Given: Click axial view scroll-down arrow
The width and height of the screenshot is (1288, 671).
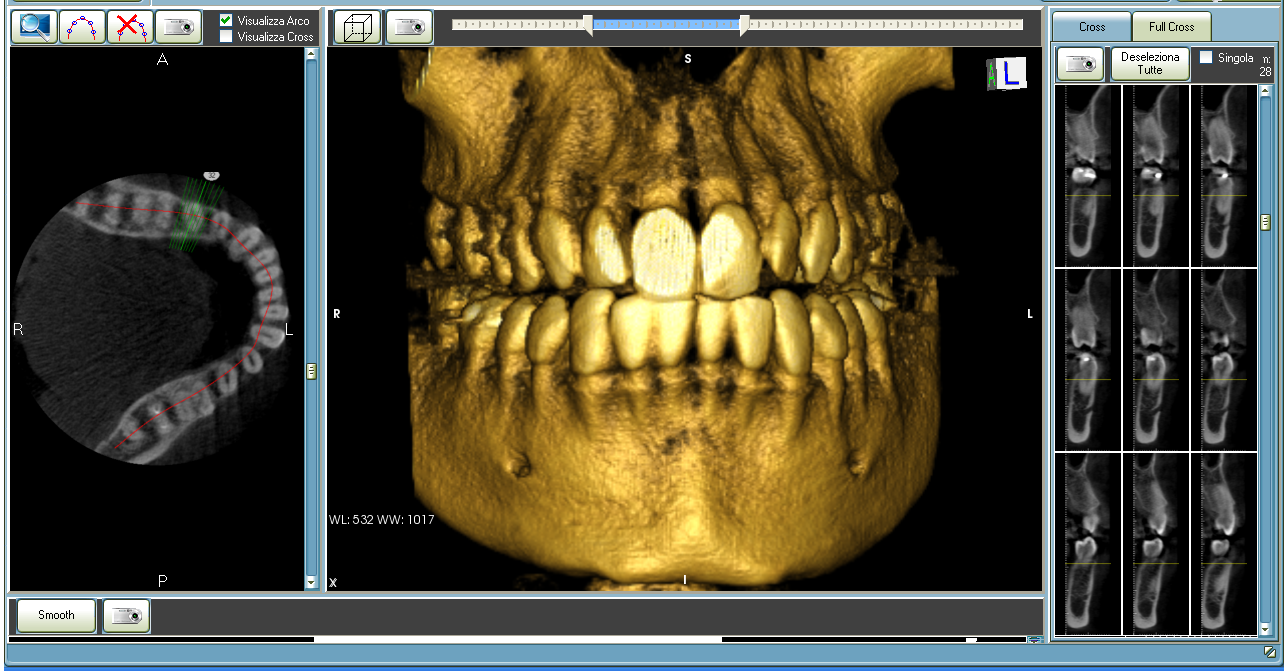Looking at the screenshot, I should (x=311, y=581).
